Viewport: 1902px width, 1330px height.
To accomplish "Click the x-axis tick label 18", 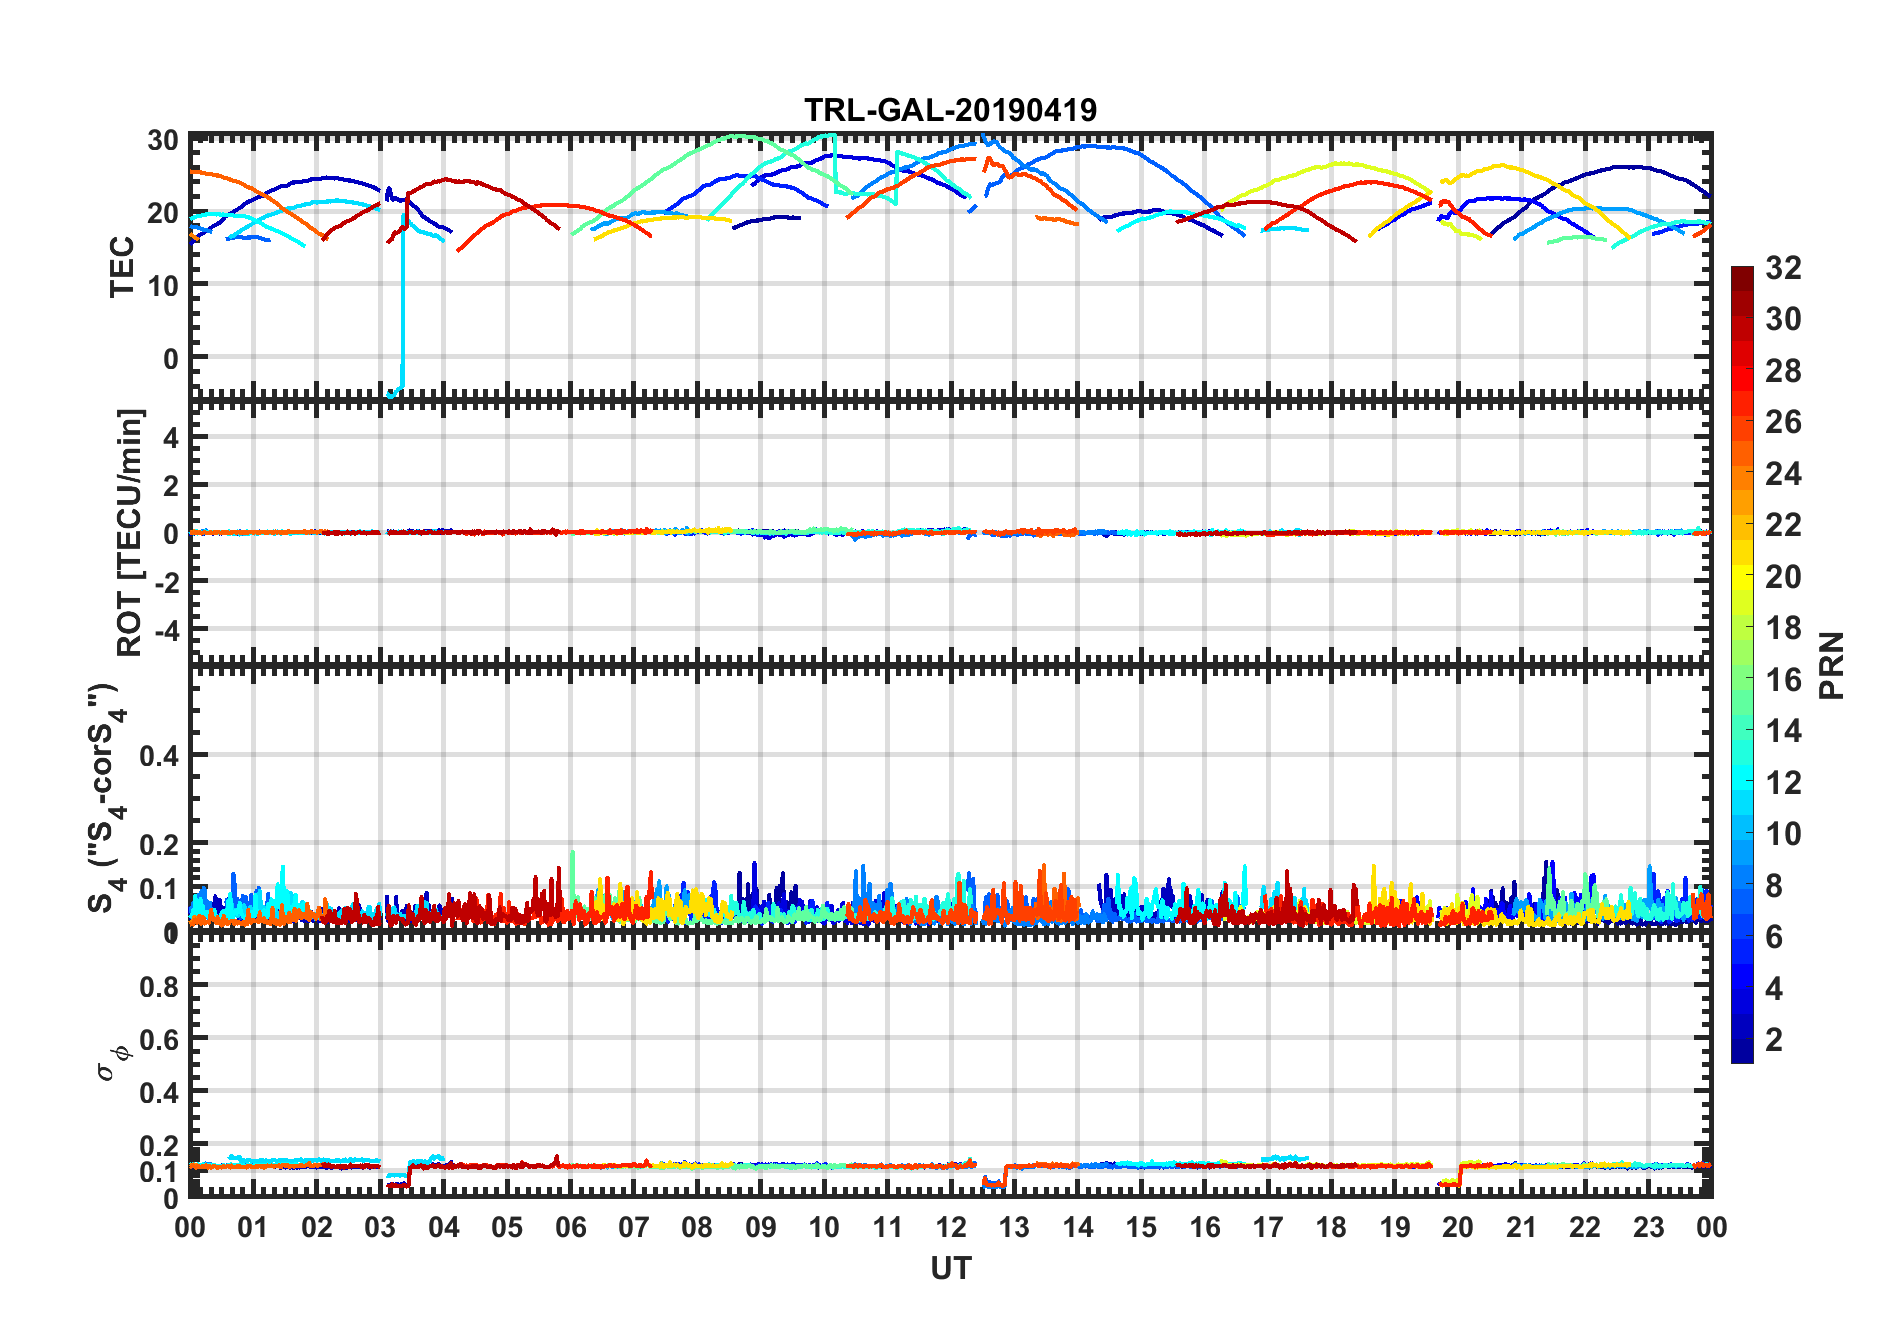I will pyautogui.click(x=1331, y=1227).
